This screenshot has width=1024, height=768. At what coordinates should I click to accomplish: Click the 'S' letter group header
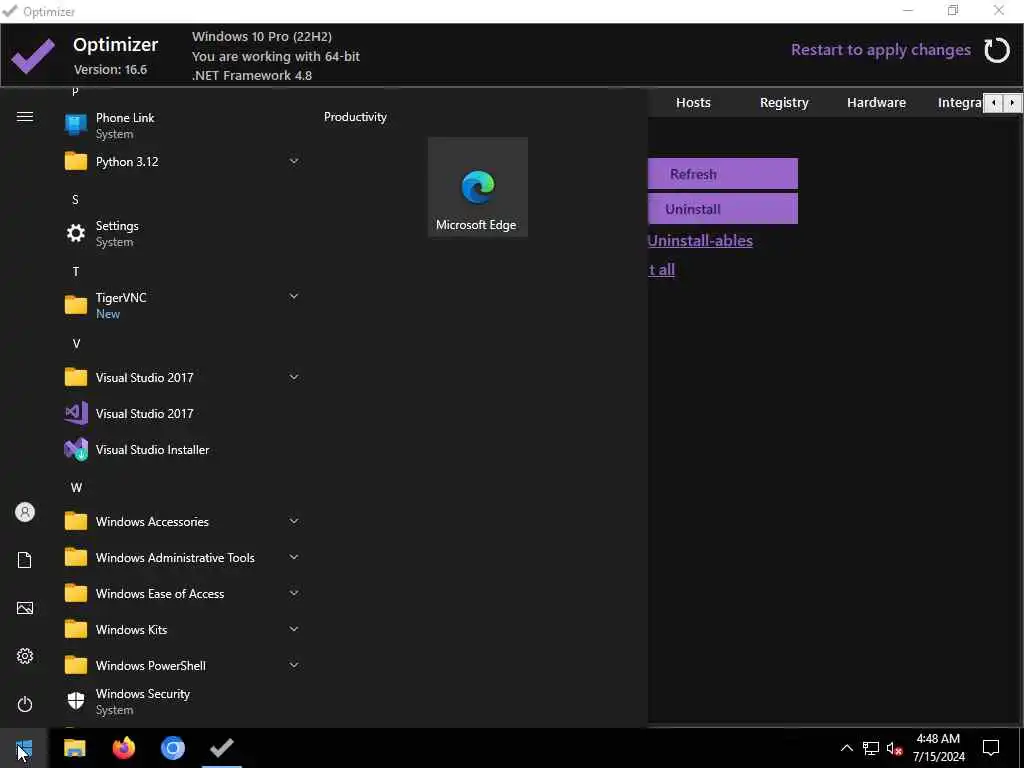click(x=75, y=199)
